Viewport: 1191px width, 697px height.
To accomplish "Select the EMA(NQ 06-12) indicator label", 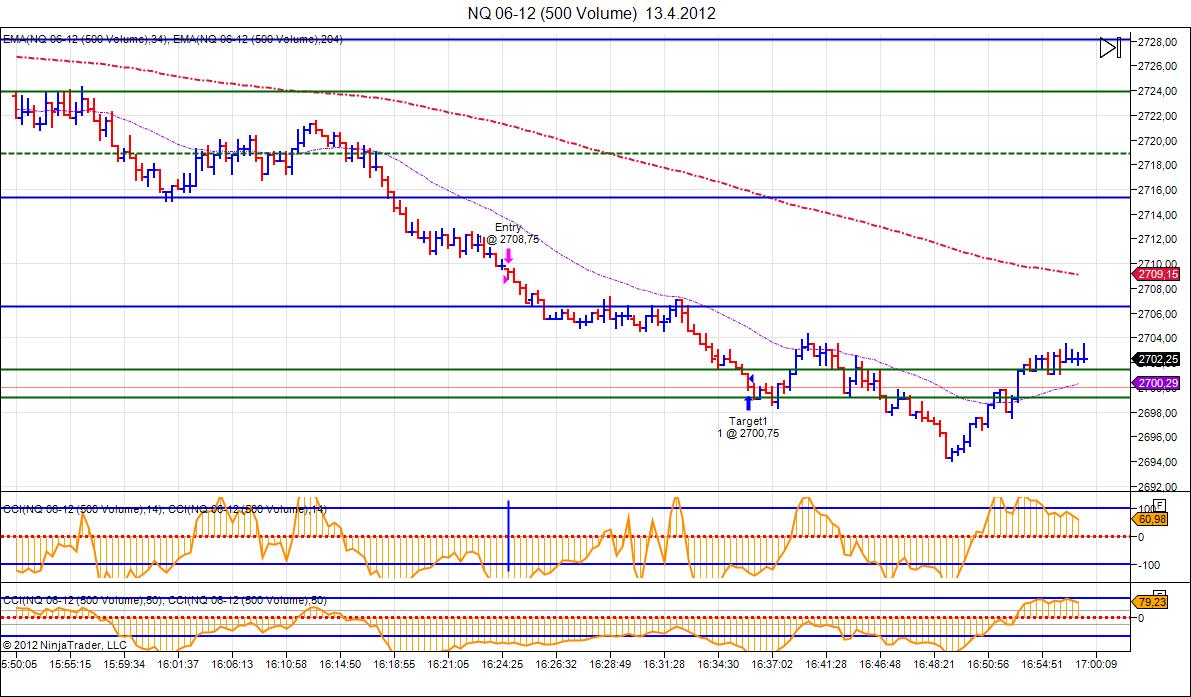I will point(172,39).
